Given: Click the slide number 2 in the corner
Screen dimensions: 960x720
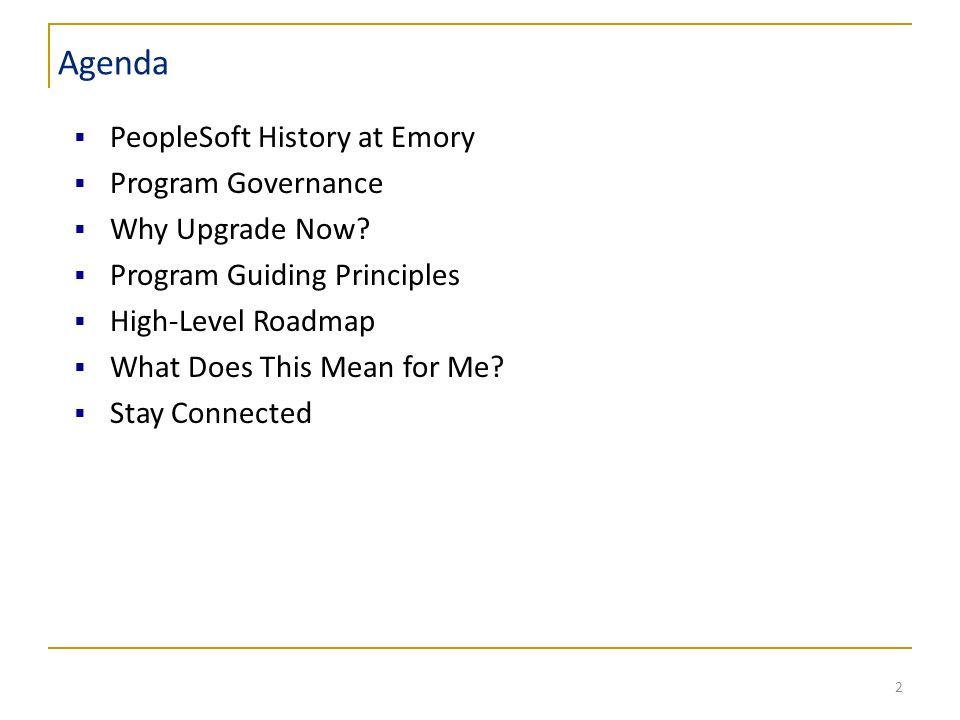Looking at the screenshot, I should coord(898,687).
